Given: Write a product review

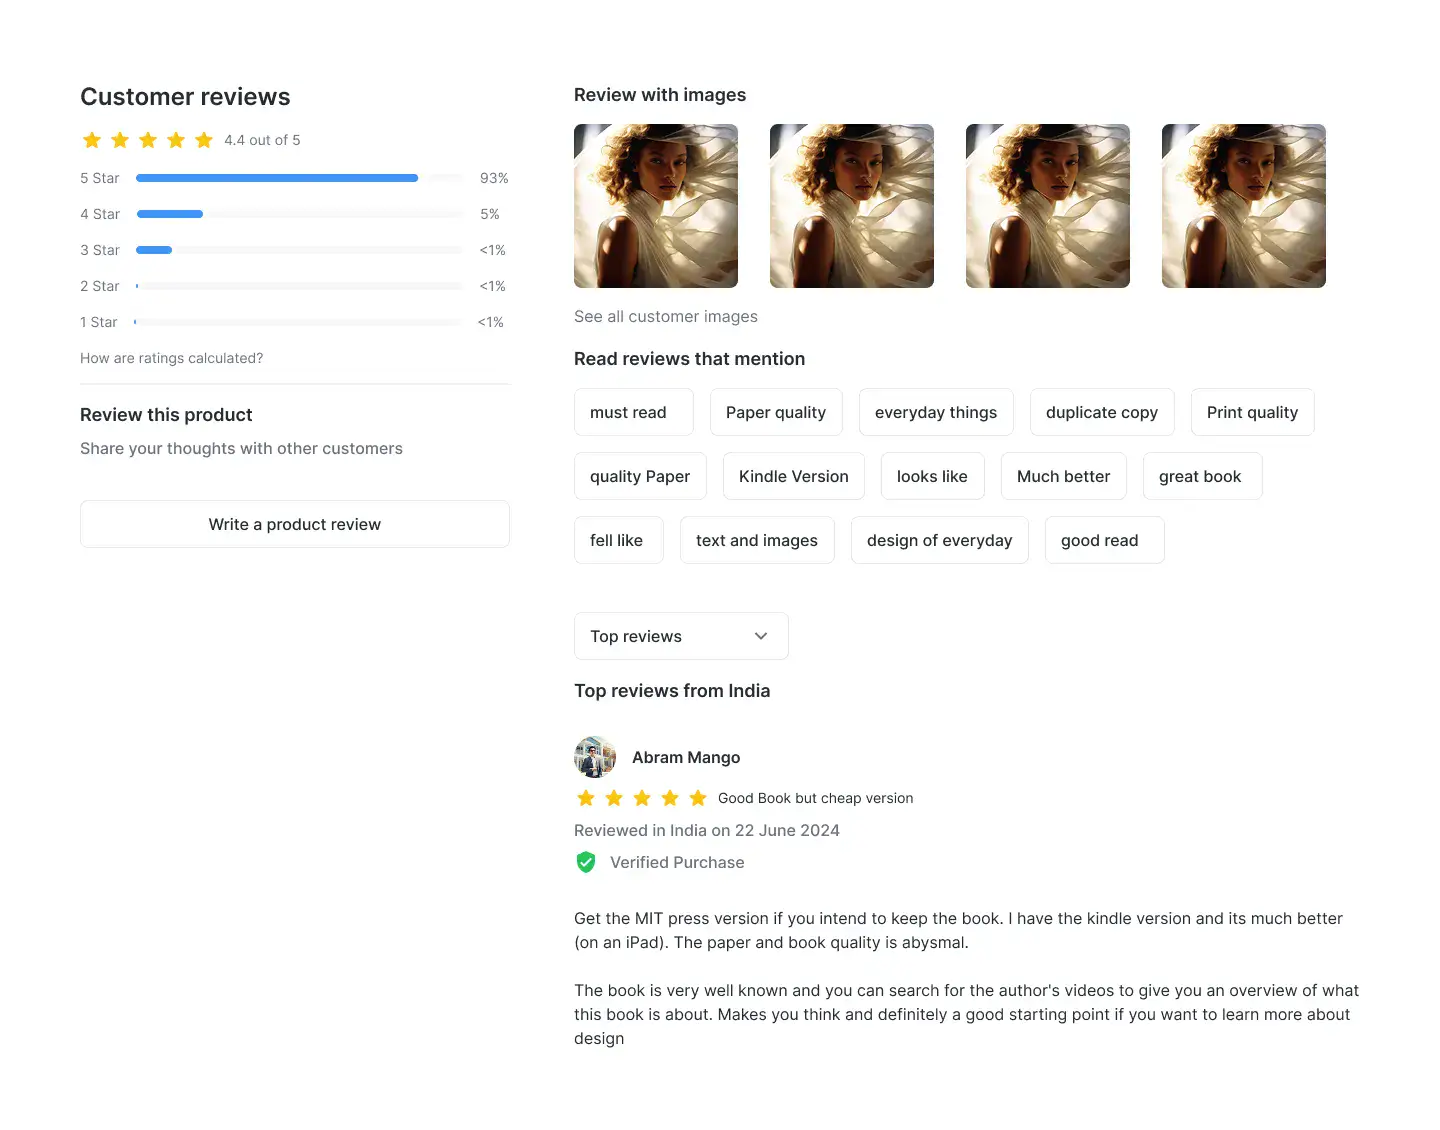Looking at the screenshot, I should (x=295, y=524).
